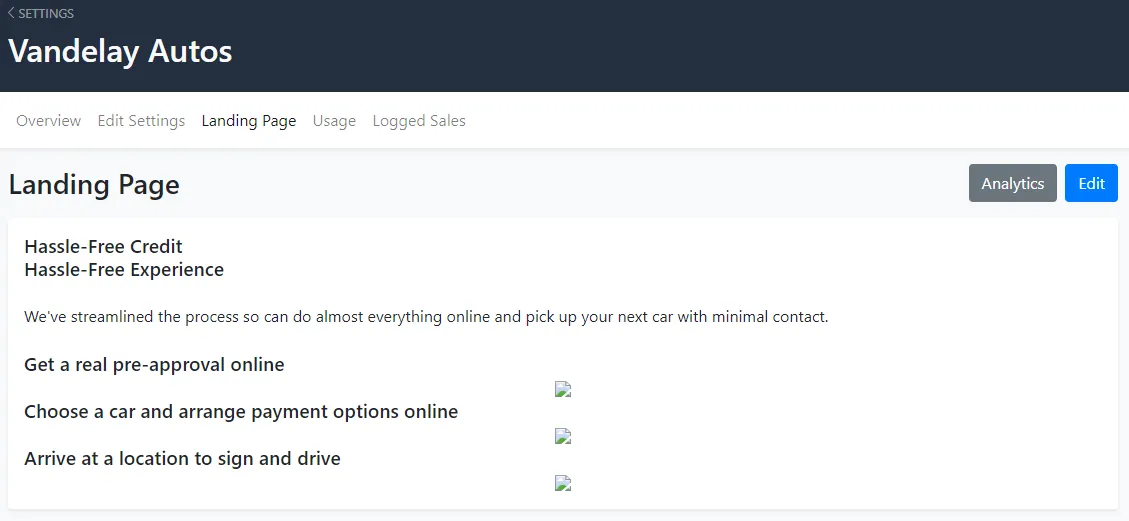Click the 'Get a real pre-approval online' heading
The height and width of the screenshot is (521, 1129).
154,365
